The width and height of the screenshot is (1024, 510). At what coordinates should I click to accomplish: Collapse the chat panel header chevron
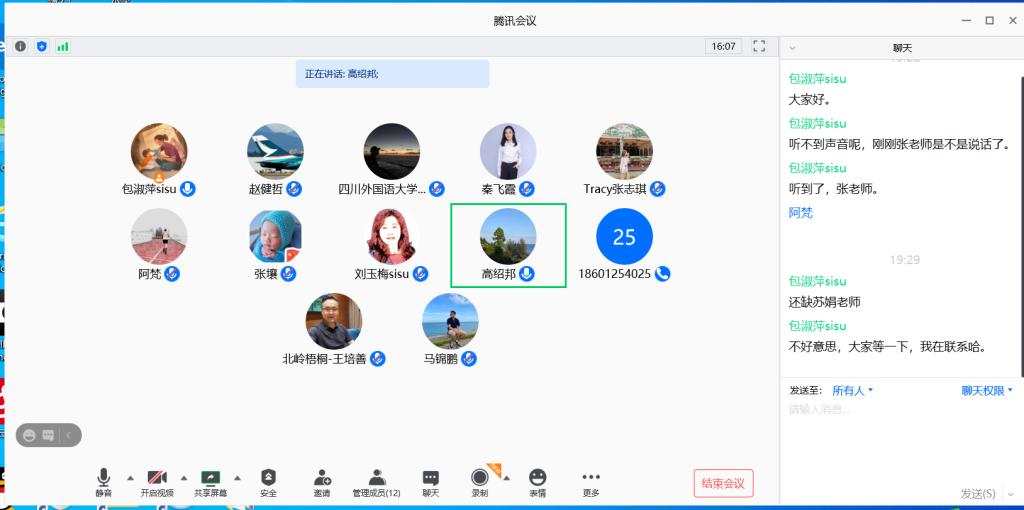tap(793, 48)
